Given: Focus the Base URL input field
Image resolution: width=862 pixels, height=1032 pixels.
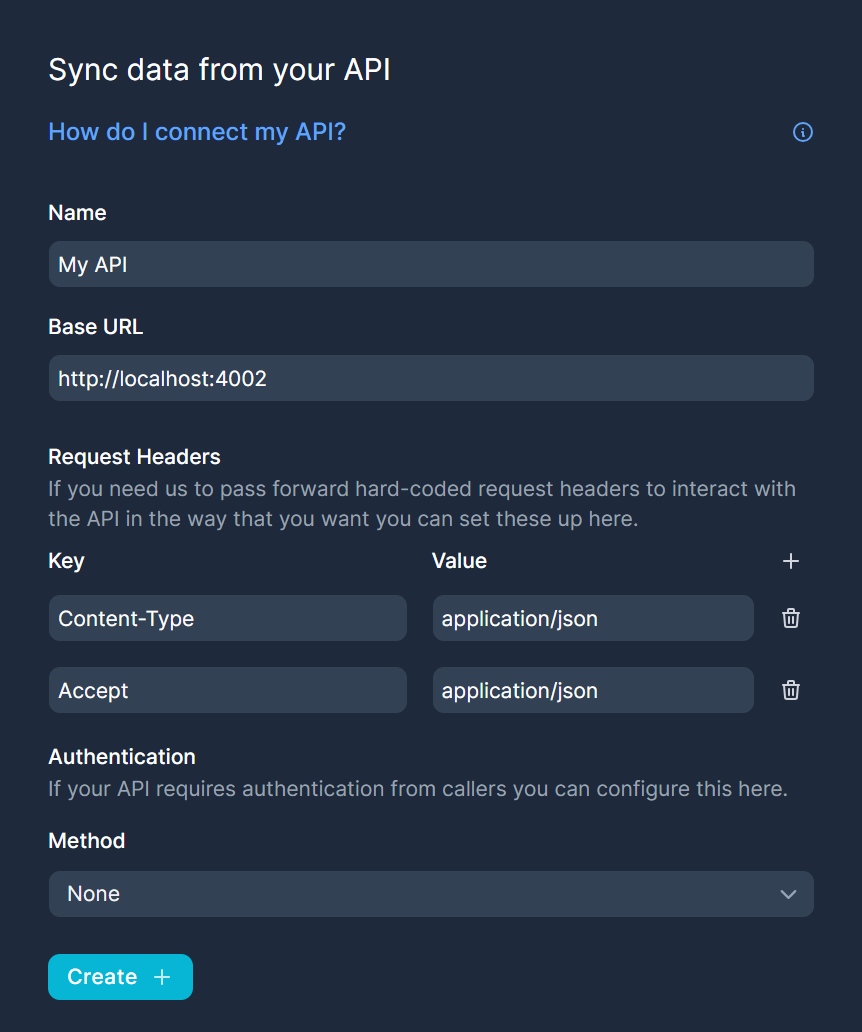Looking at the screenshot, I should (x=431, y=378).
